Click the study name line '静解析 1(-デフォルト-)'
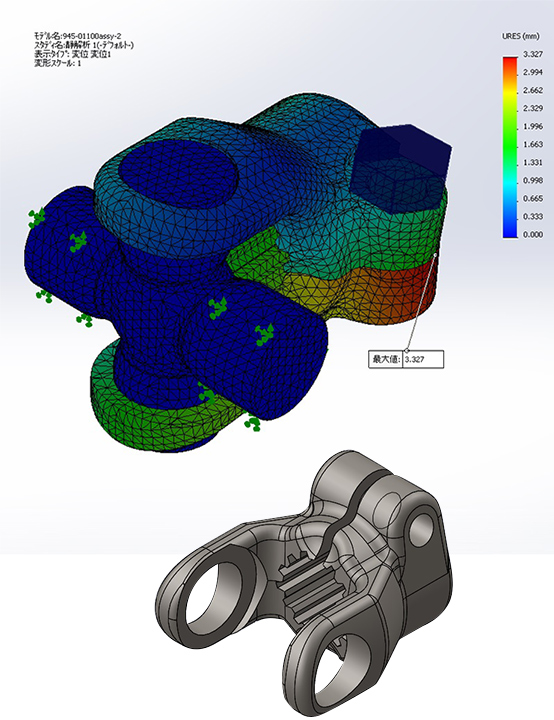This screenshot has height=720, width=554. click(84, 45)
